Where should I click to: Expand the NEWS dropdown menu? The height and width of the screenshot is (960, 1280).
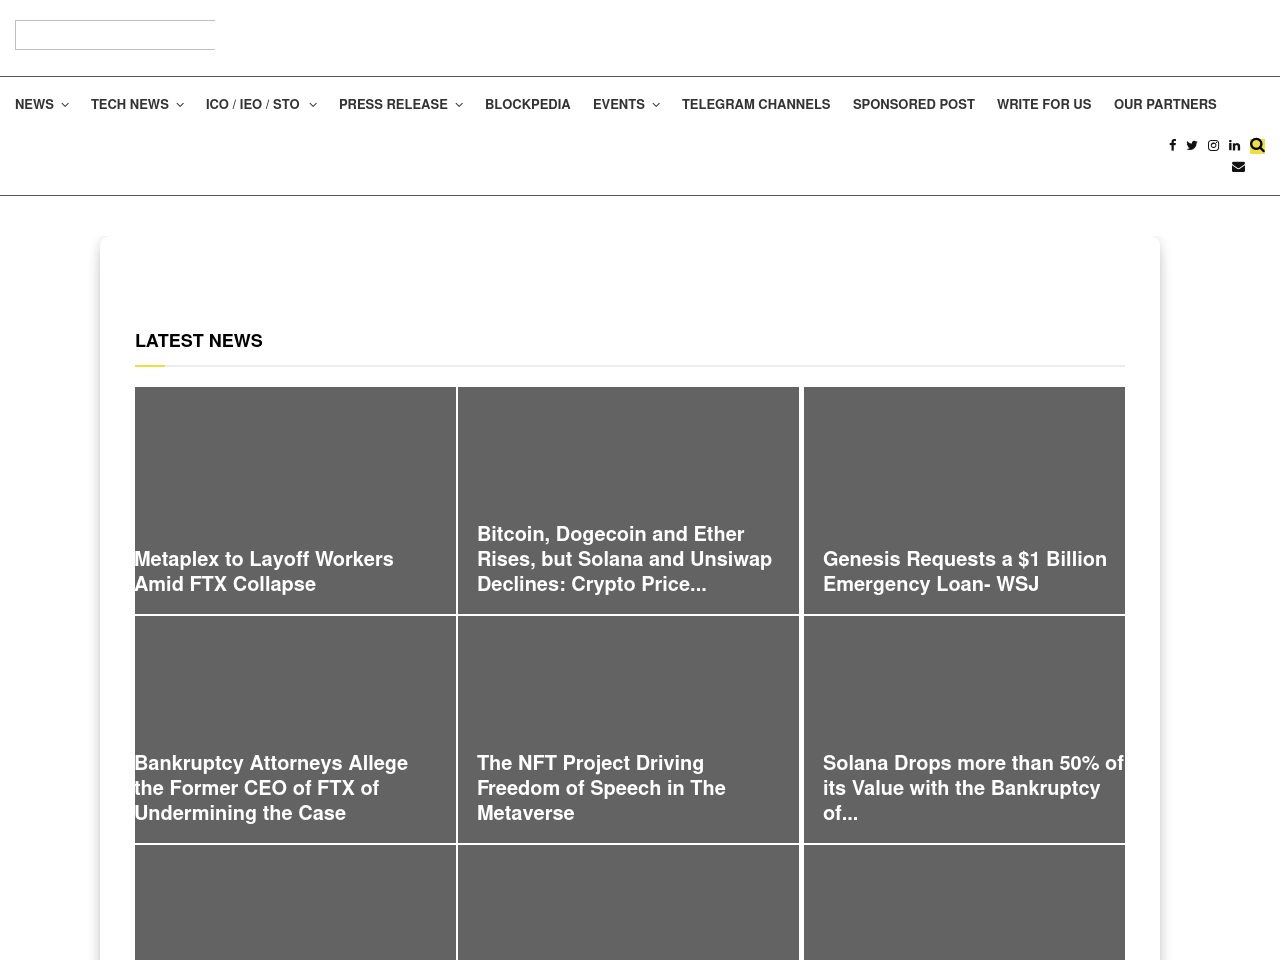pos(42,104)
